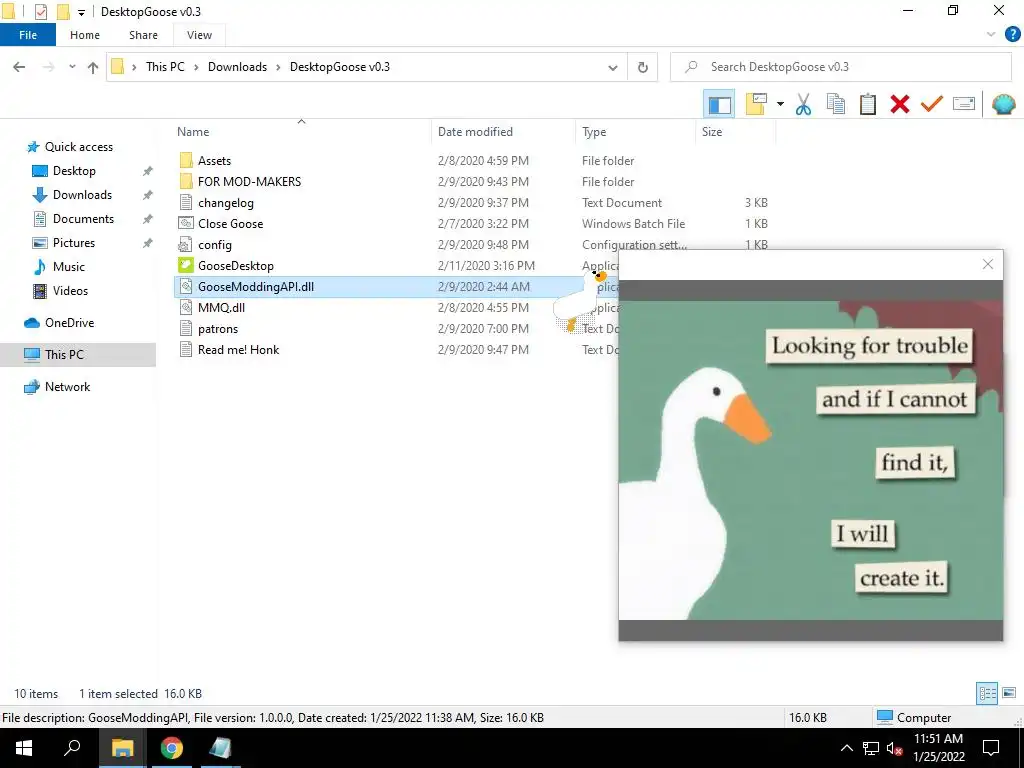Screen dimensions: 1024x768
Task: Open the folder options dropdown arrow
Action: [x=780, y=104]
